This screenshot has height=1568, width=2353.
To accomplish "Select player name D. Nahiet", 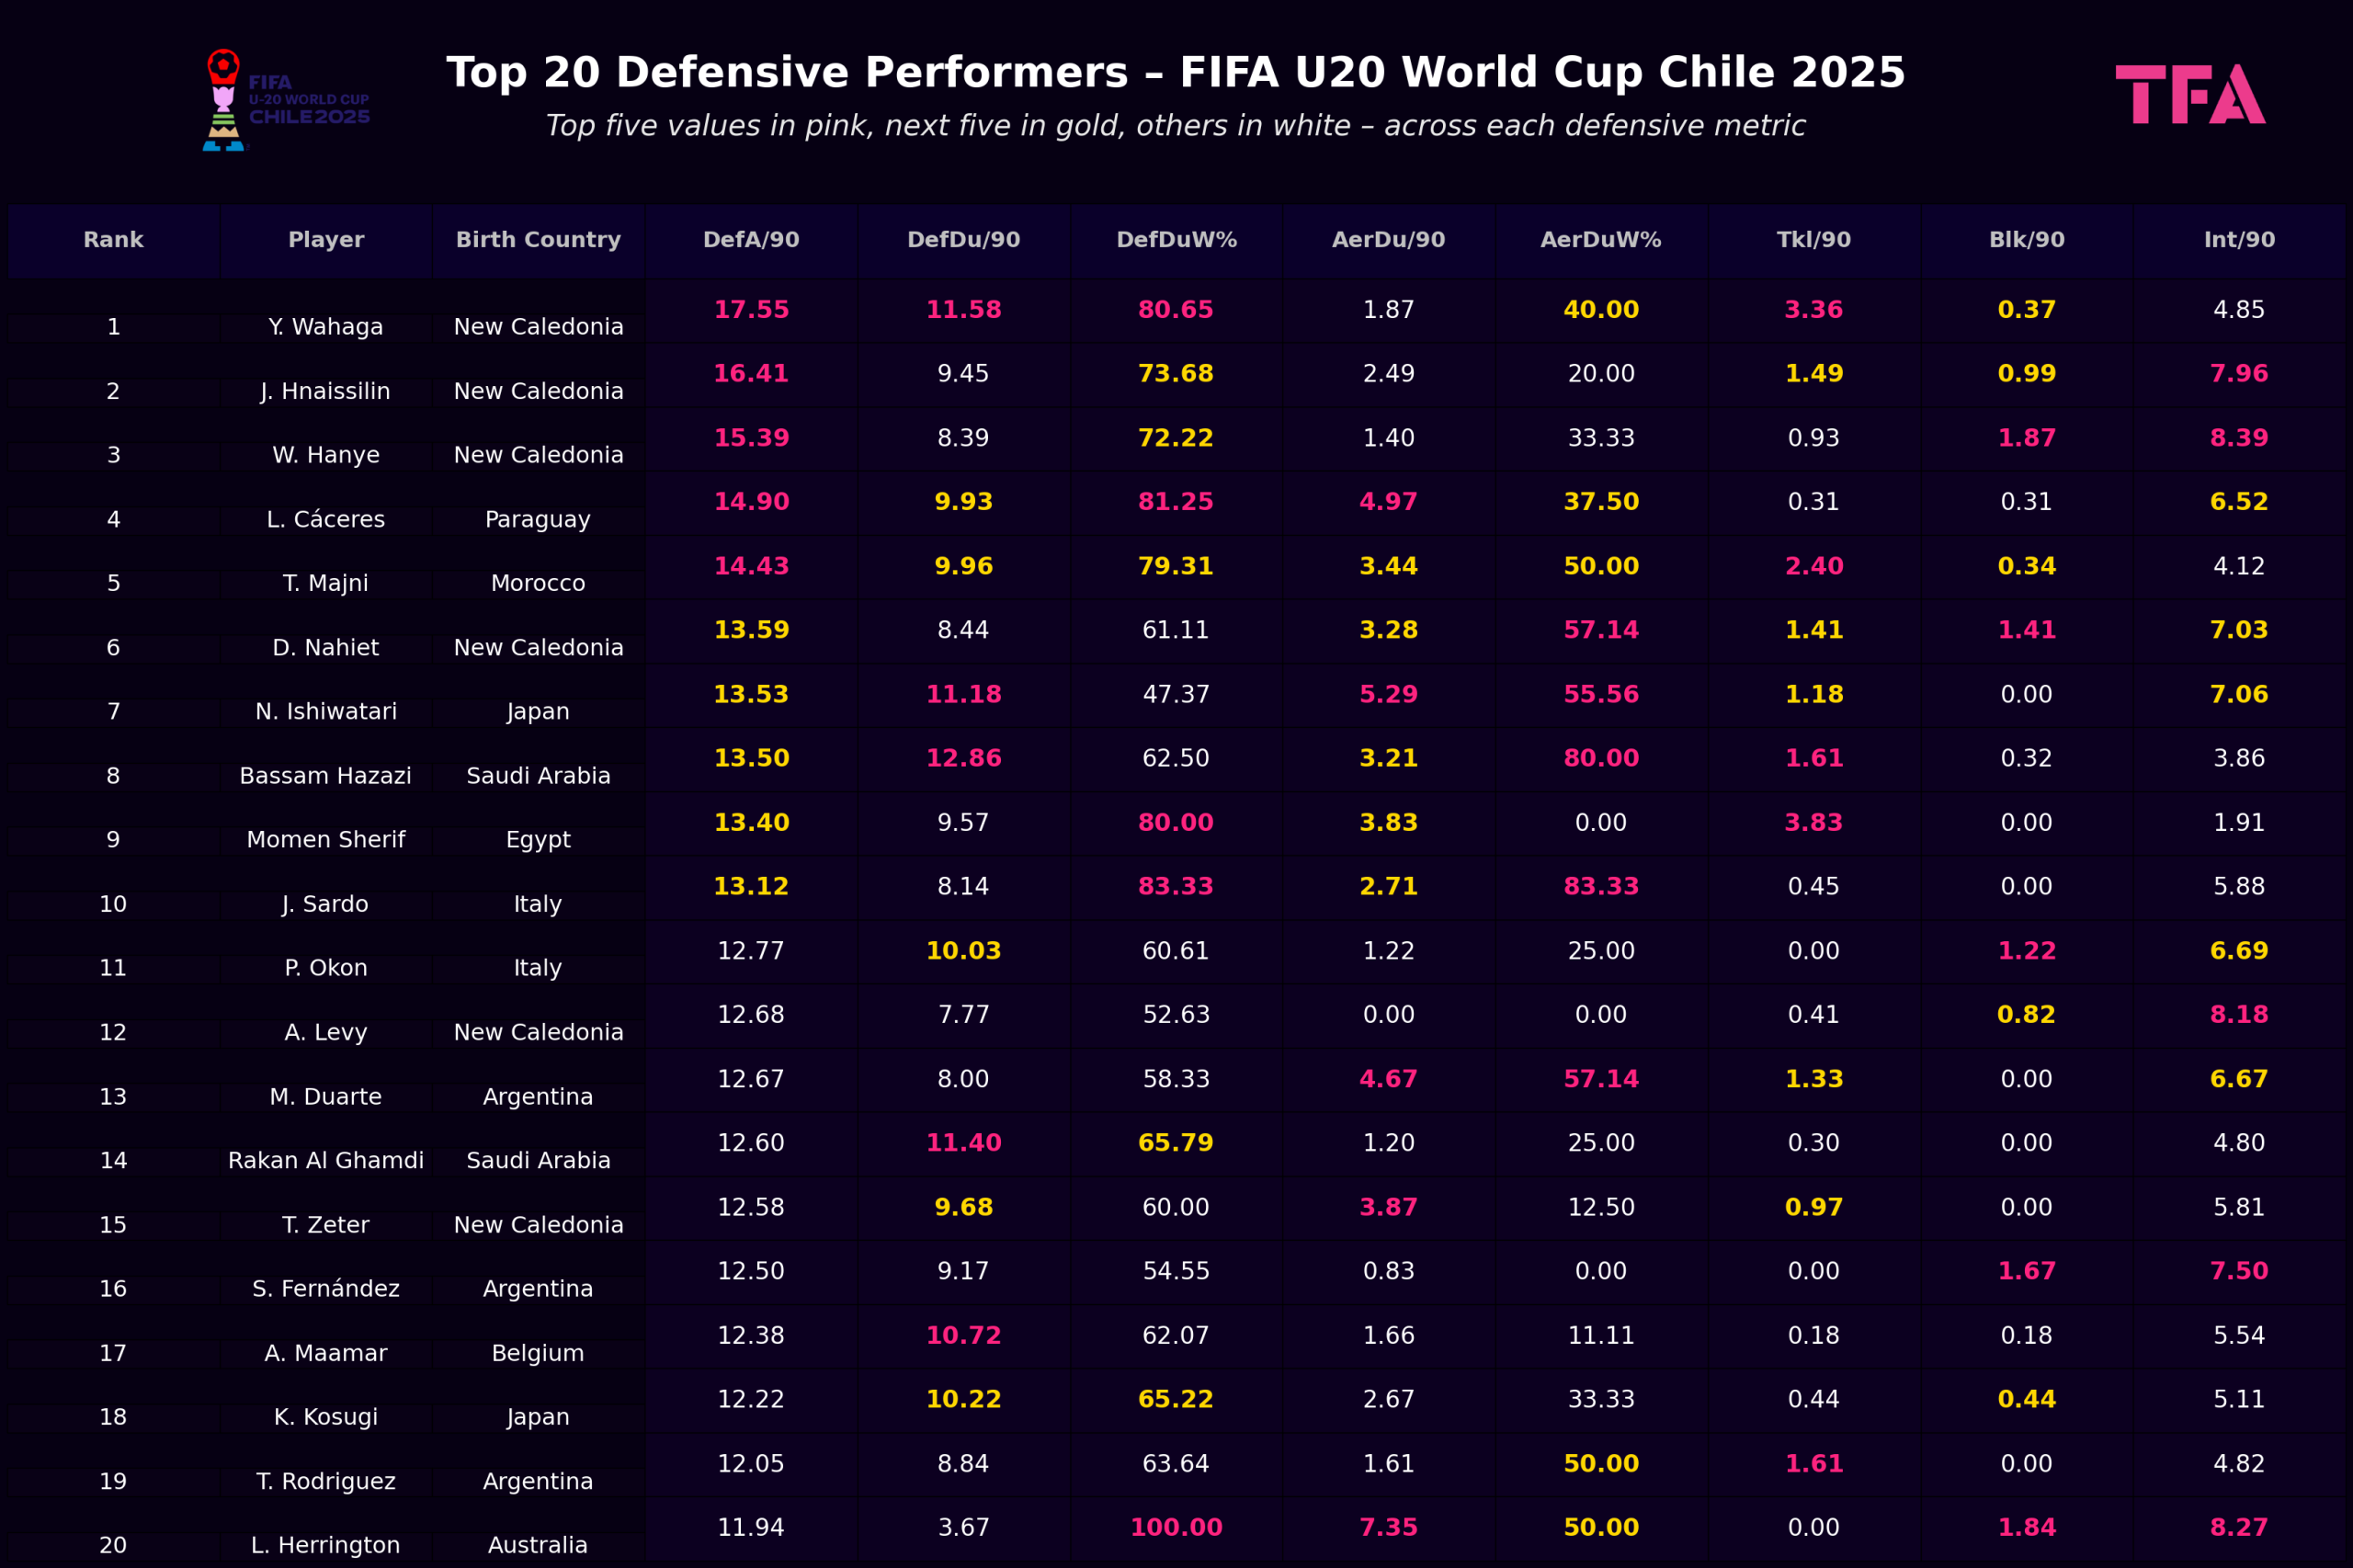I will pos(326,647).
